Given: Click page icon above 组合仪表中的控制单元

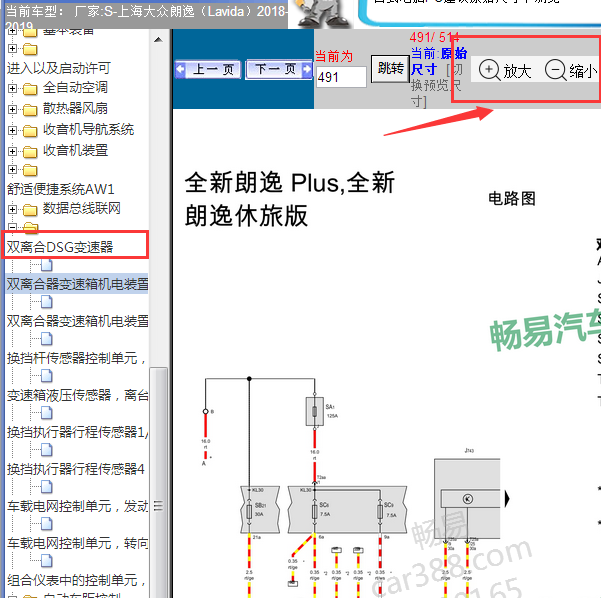Looking at the screenshot, I should pos(47,561).
